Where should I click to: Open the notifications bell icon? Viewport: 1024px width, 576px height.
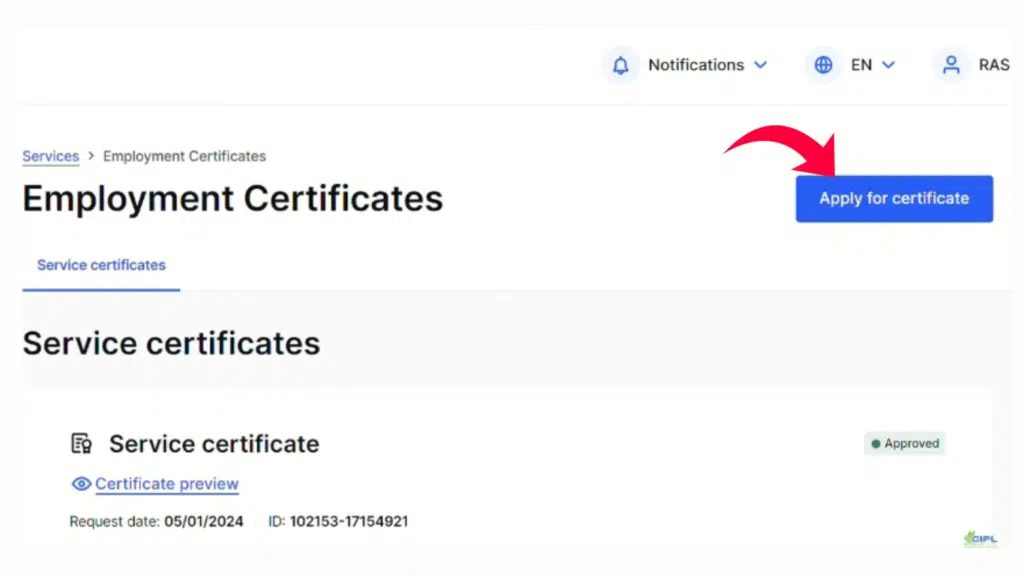click(x=620, y=64)
